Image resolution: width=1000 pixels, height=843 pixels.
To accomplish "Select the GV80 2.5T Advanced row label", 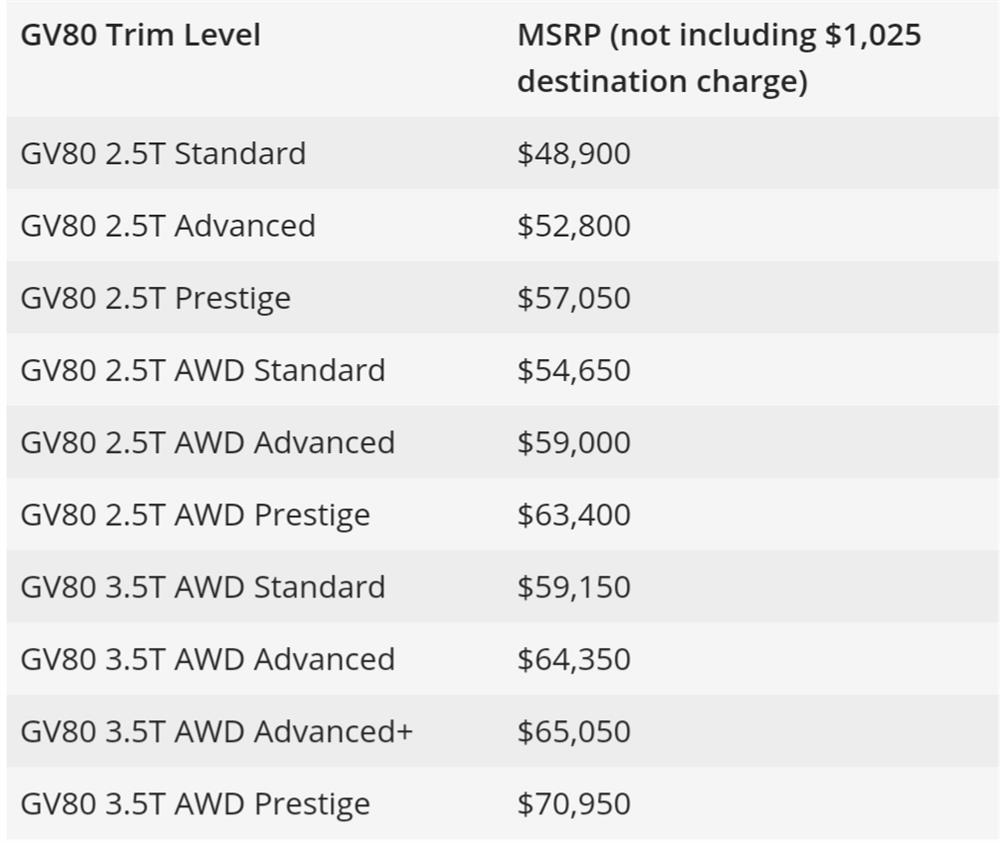I will [x=168, y=226].
